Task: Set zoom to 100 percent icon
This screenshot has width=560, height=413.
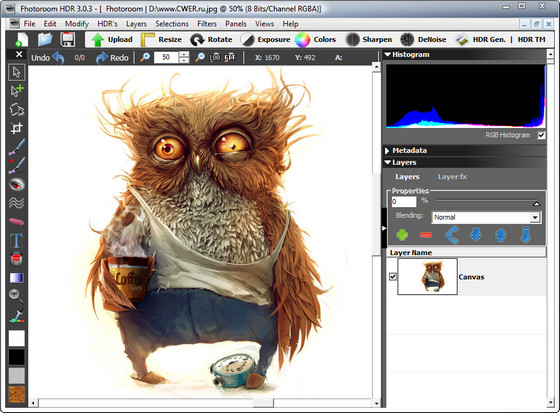Action: click(214, 57)
